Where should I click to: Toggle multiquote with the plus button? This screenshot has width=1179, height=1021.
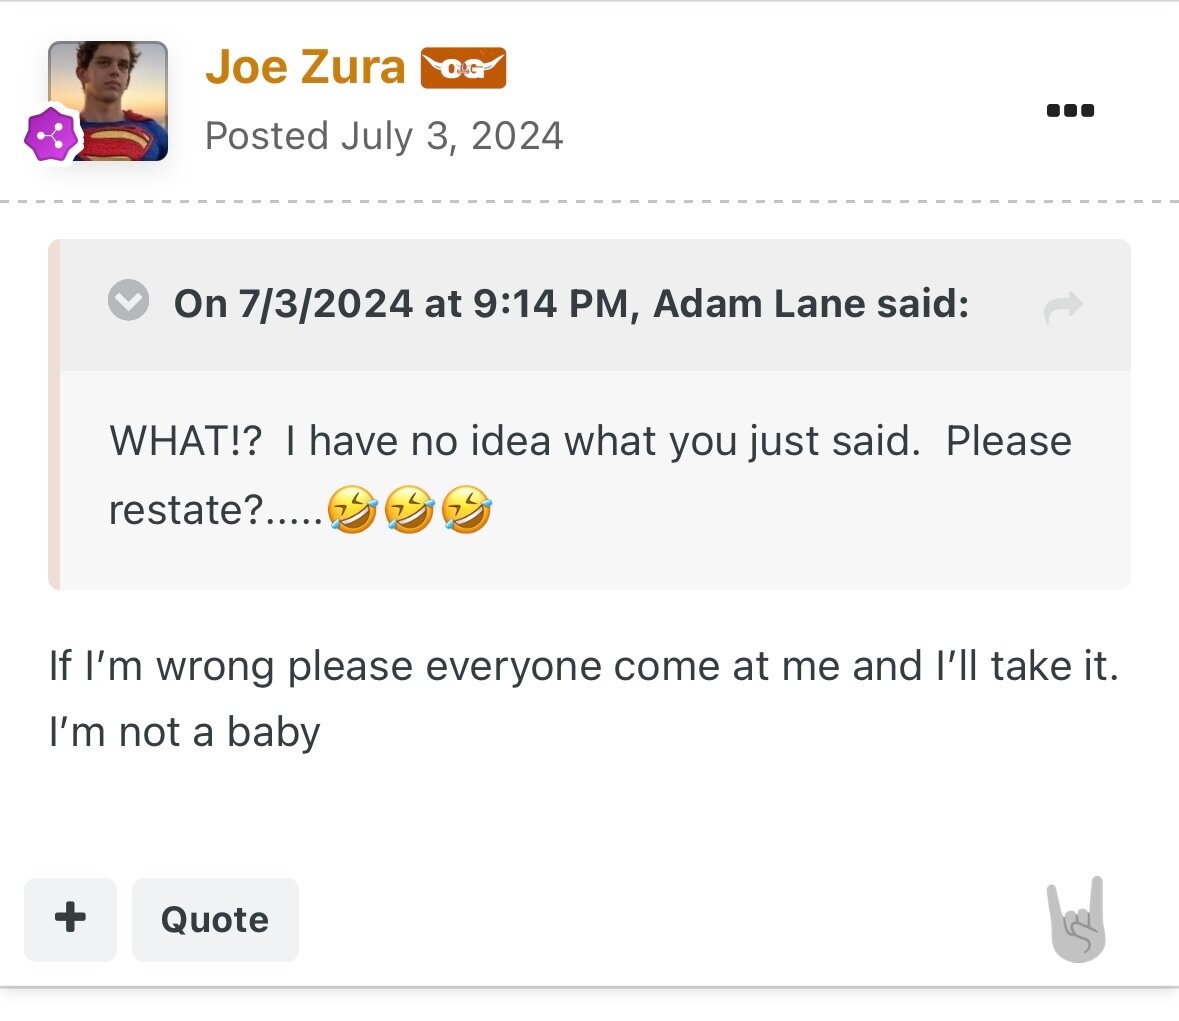pos(70,919)
